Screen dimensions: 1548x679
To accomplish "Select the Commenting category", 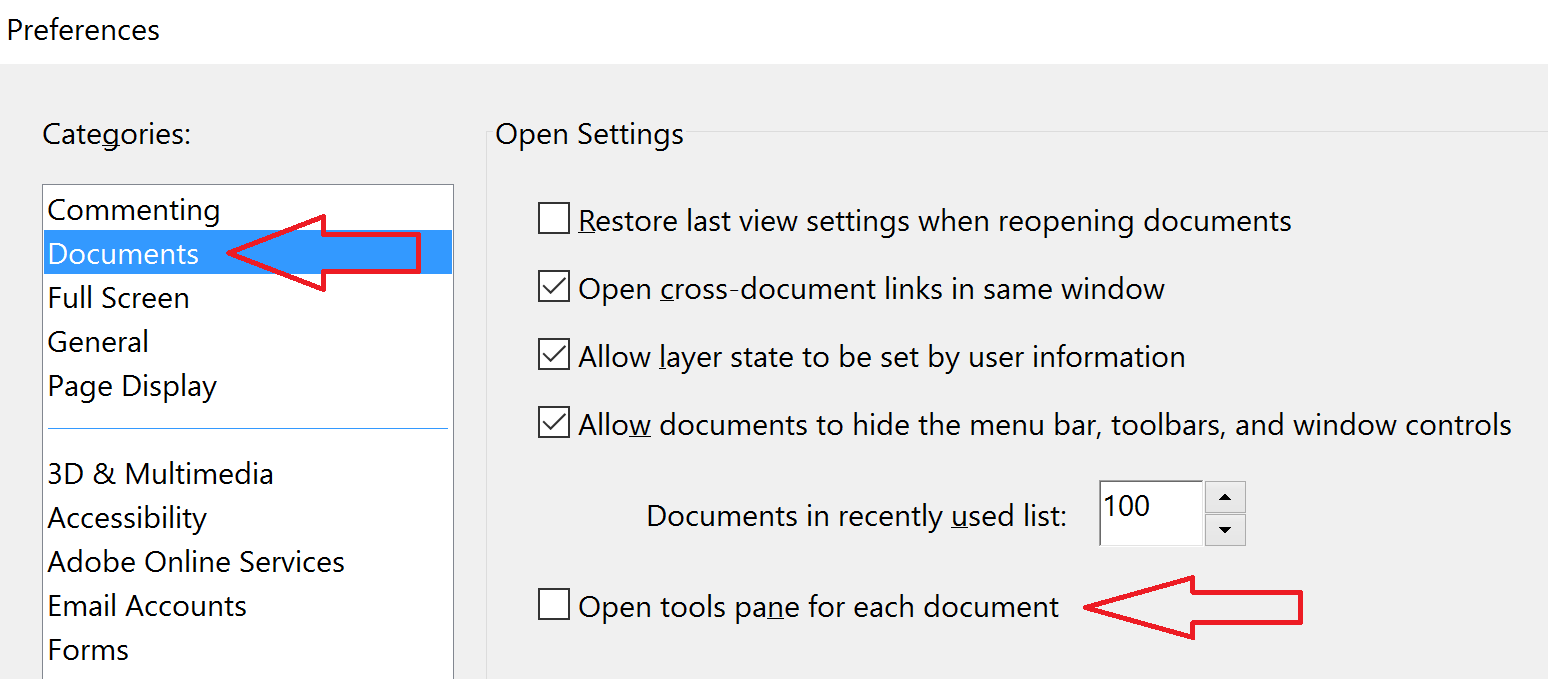I will [134, 210].
